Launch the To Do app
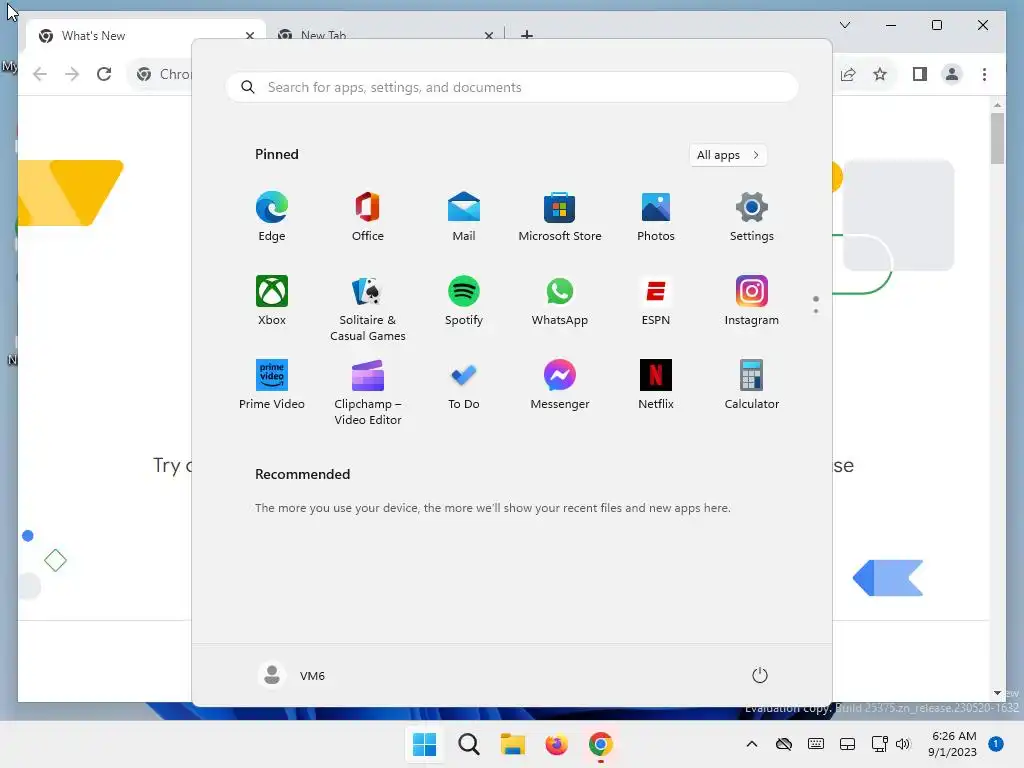Image resolution: width=1024 pixels, height=768 pixels. pos(464,384)
